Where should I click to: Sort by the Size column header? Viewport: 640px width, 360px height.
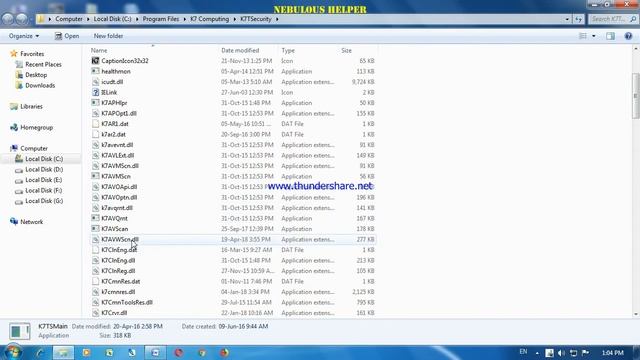tap(346, 50)
